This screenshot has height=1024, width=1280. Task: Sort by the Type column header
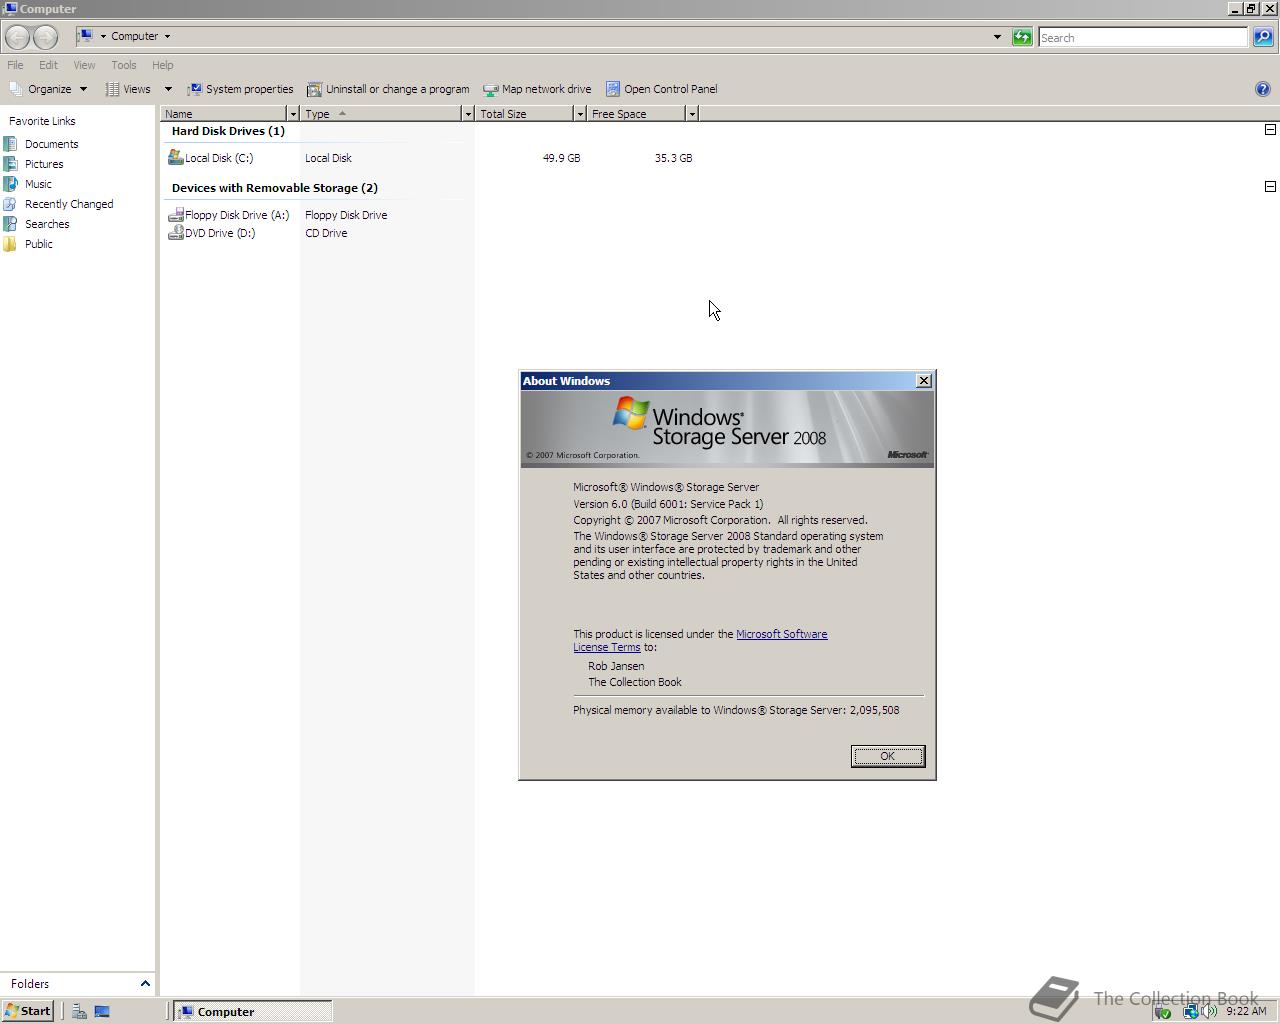pos(381,114)
